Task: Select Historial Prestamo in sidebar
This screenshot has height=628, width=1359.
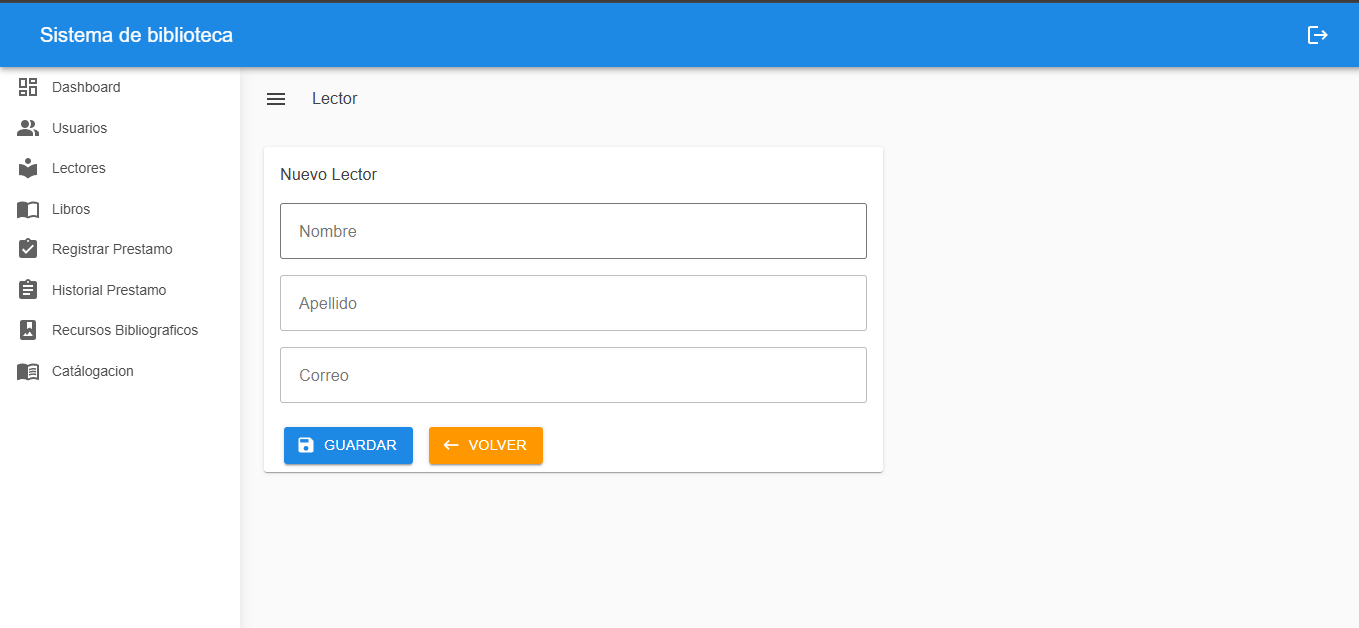Action: 109,290
